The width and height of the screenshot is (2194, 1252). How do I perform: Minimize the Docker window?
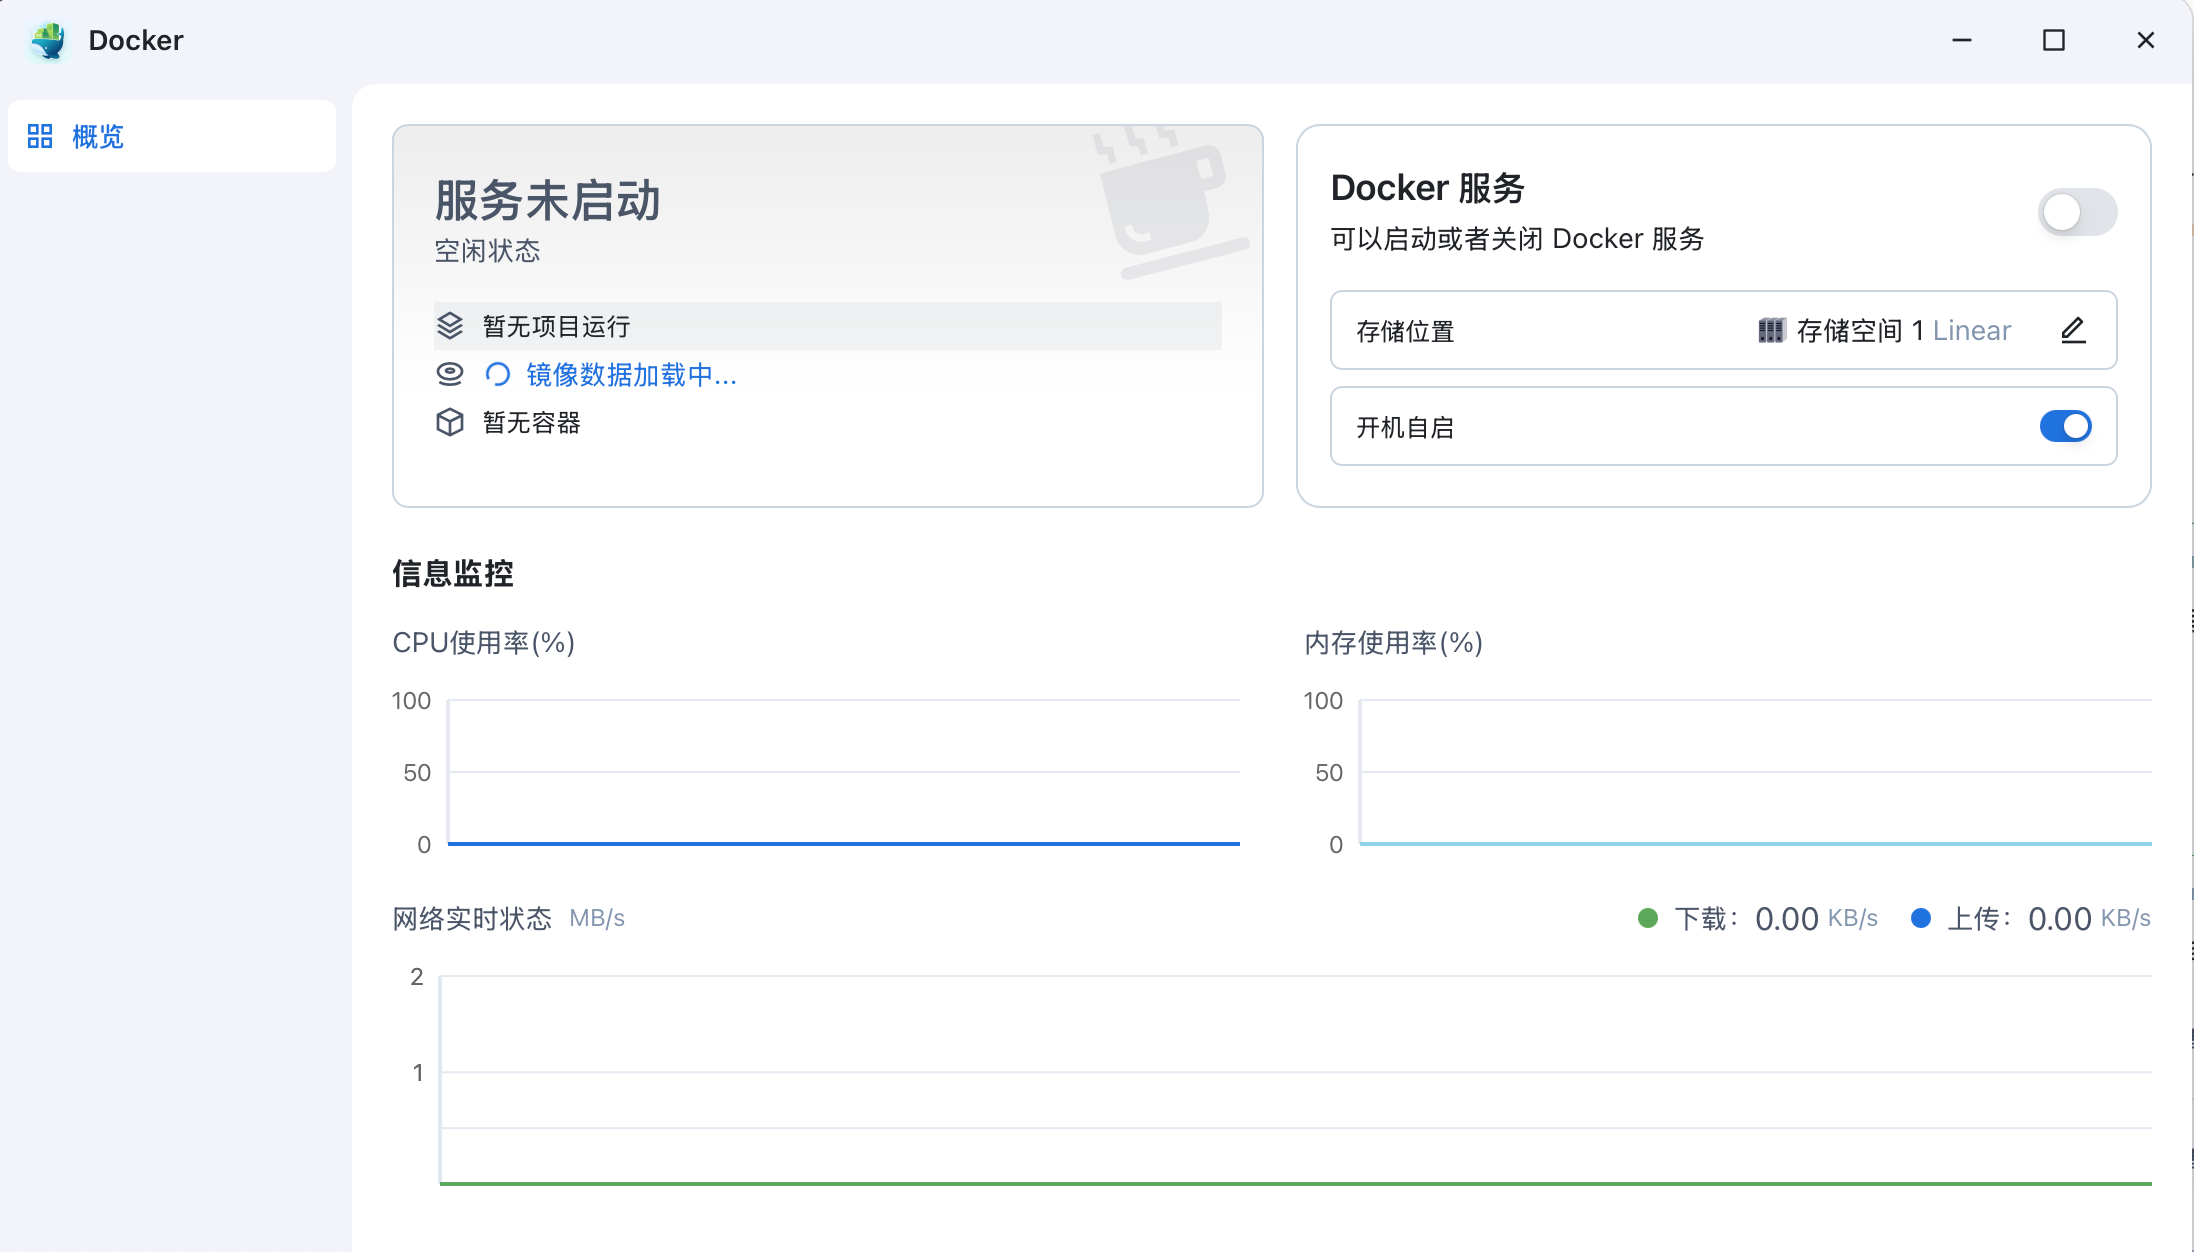[x=1962, y=40]
